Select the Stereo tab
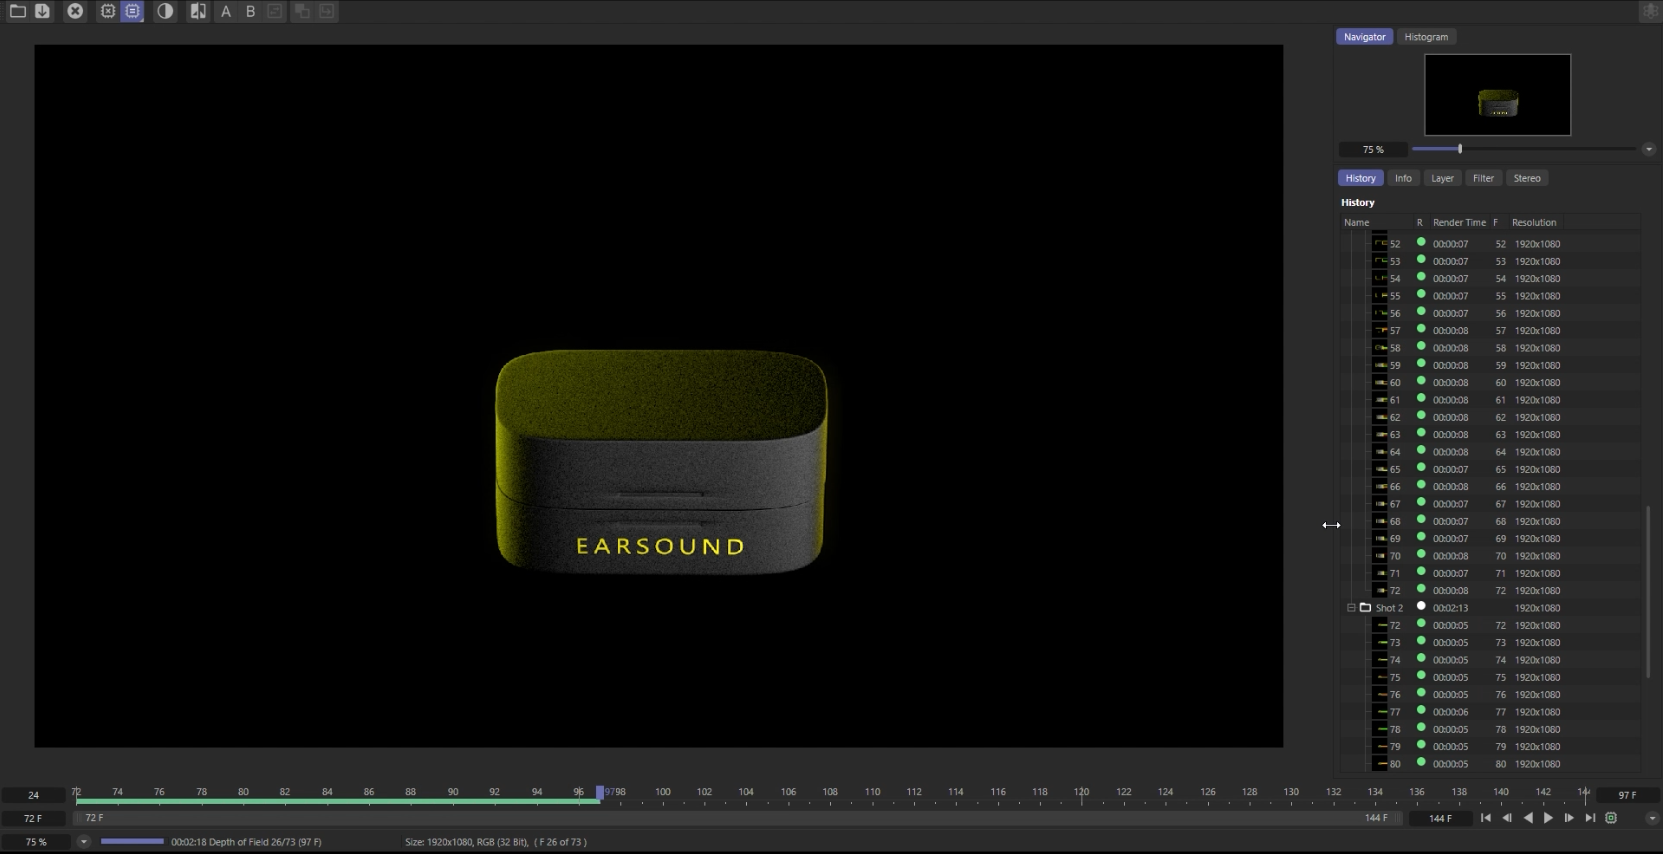The image size is (1663, 854). pyautogui.click(x=1527, y=178)
